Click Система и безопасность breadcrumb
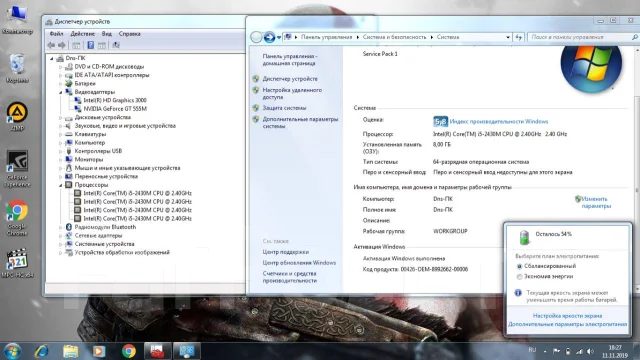This screenshot has width=640, height=360. [x=394, y=37]
